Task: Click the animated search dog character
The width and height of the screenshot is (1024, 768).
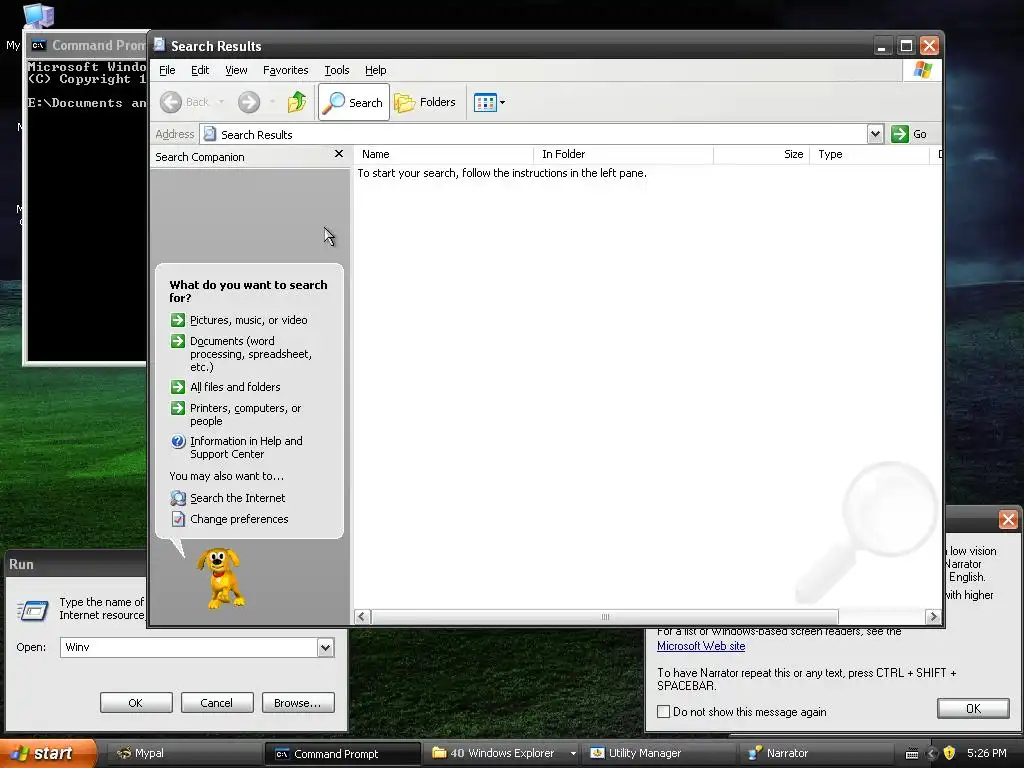Action: pos(221,578)
